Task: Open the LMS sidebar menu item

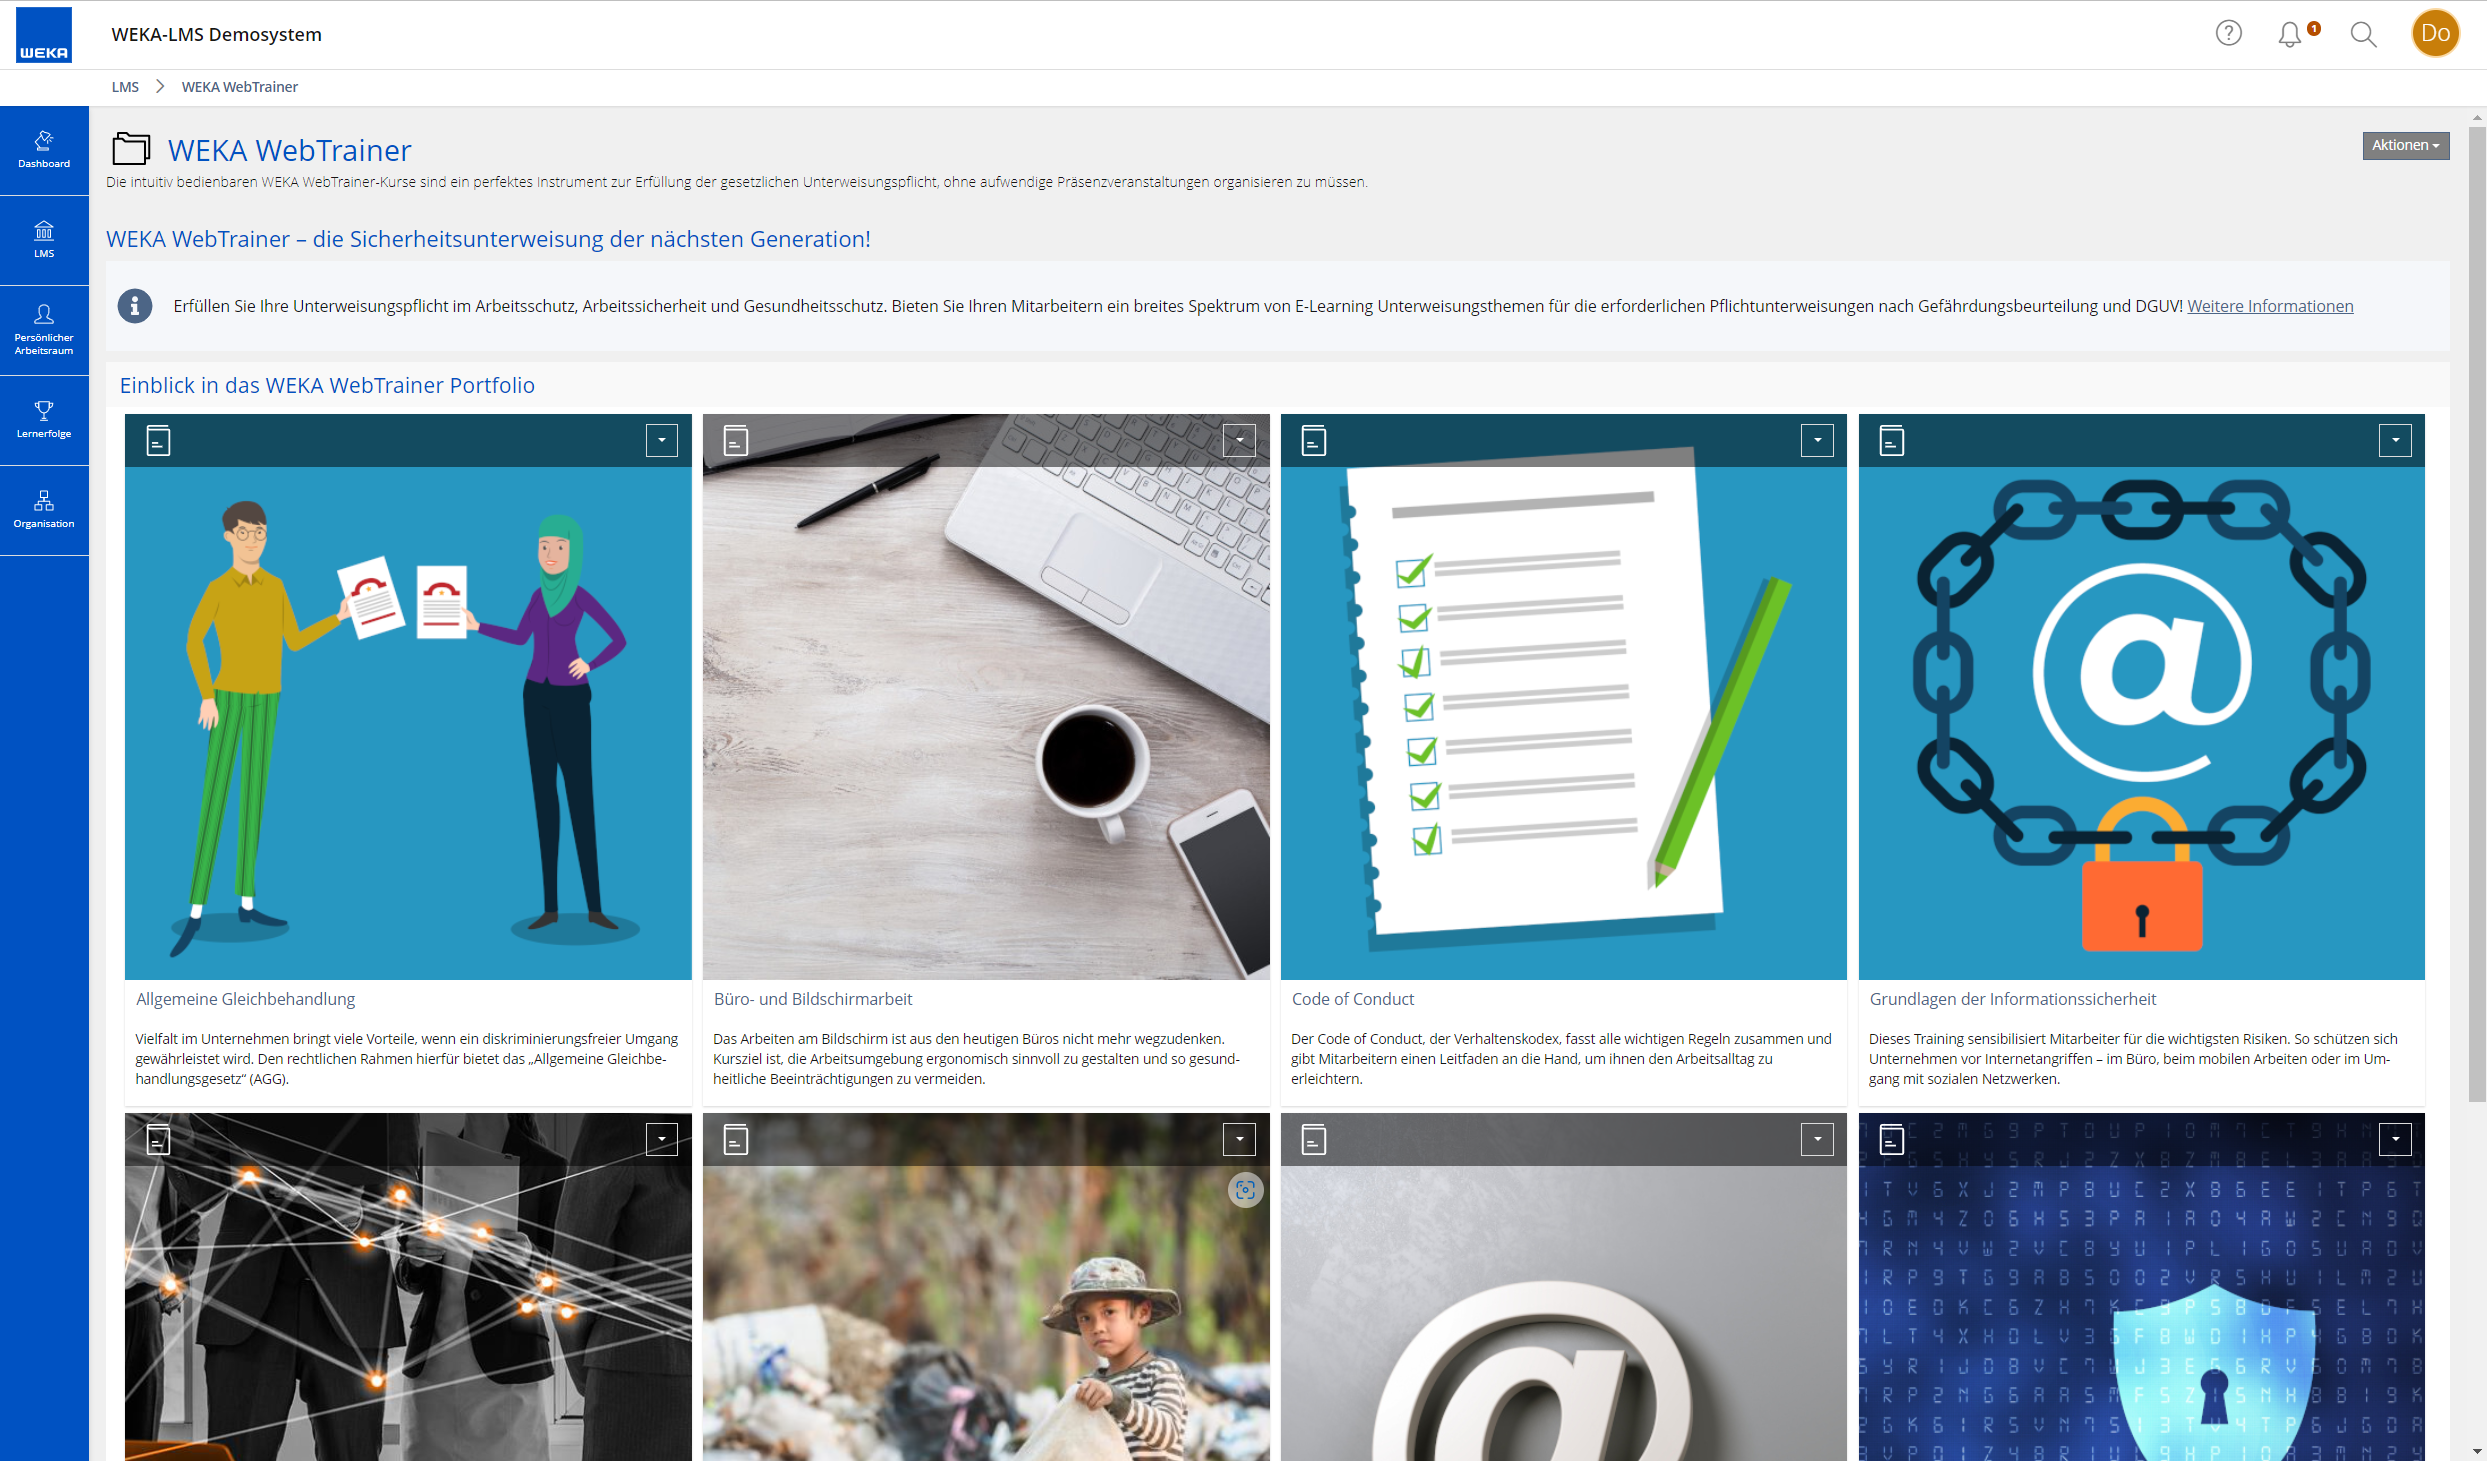Action: [x=44, y=239]
